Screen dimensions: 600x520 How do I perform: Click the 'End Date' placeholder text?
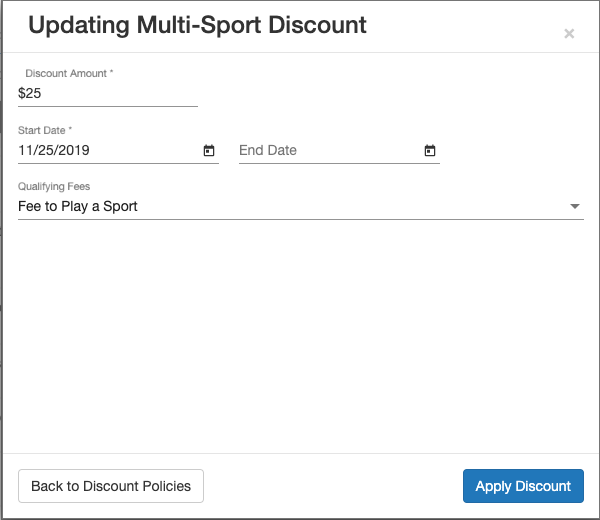click(268, 150)
